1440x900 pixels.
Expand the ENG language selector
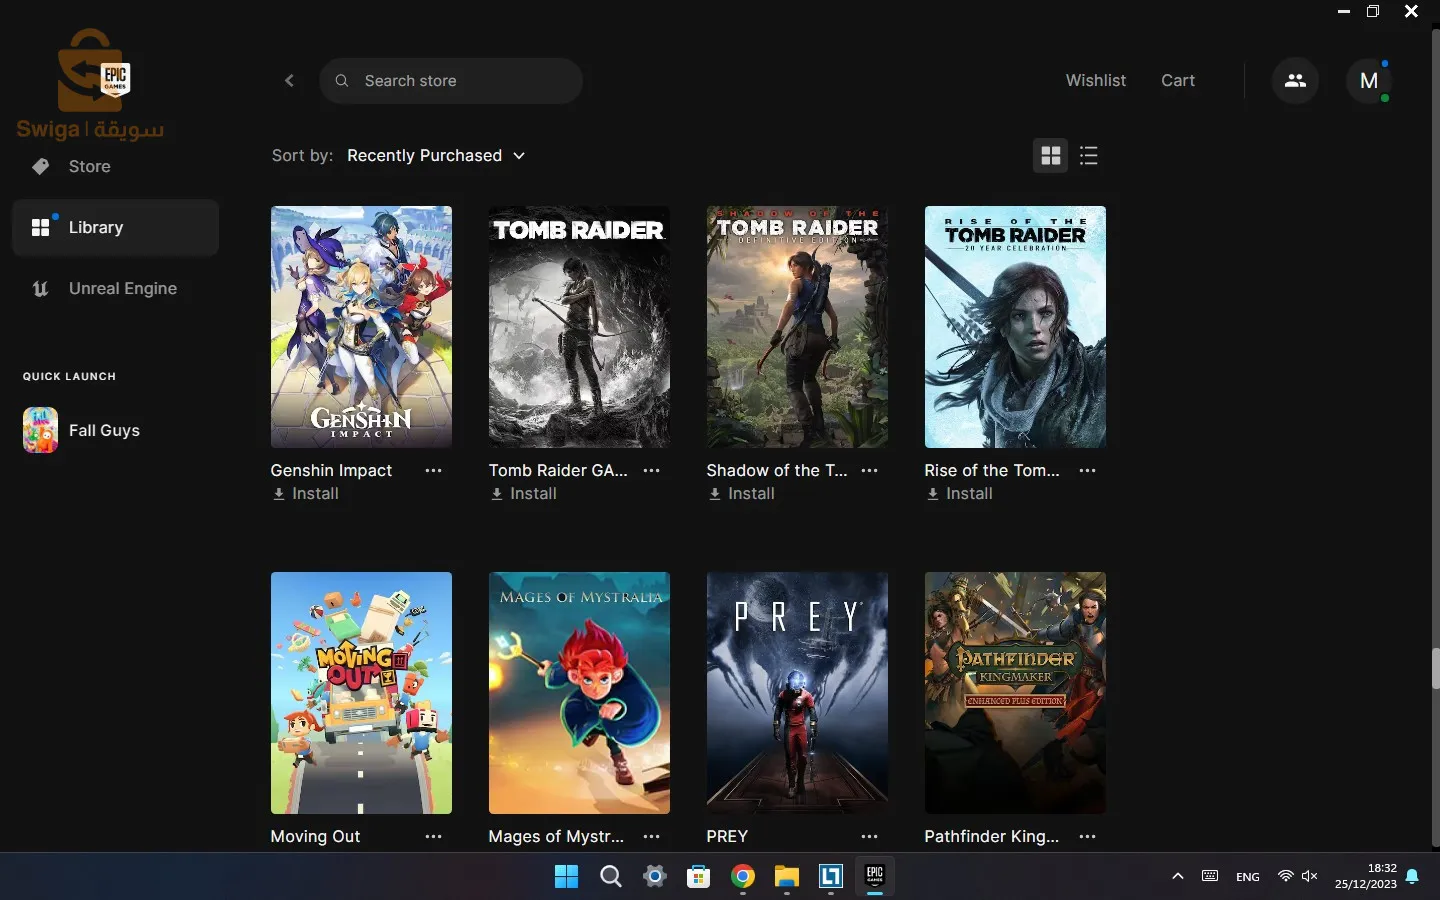coord(1247,877)
